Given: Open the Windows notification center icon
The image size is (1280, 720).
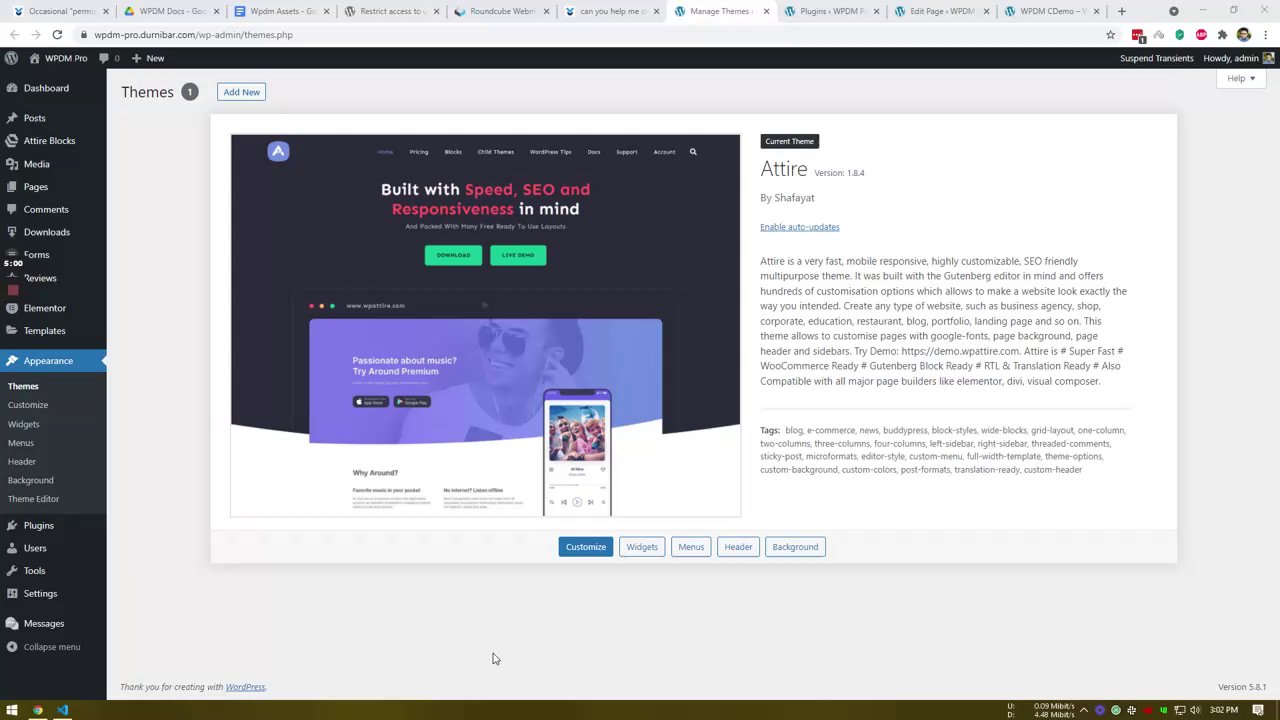Looking at the screenshot, I should pos(1258,710).
